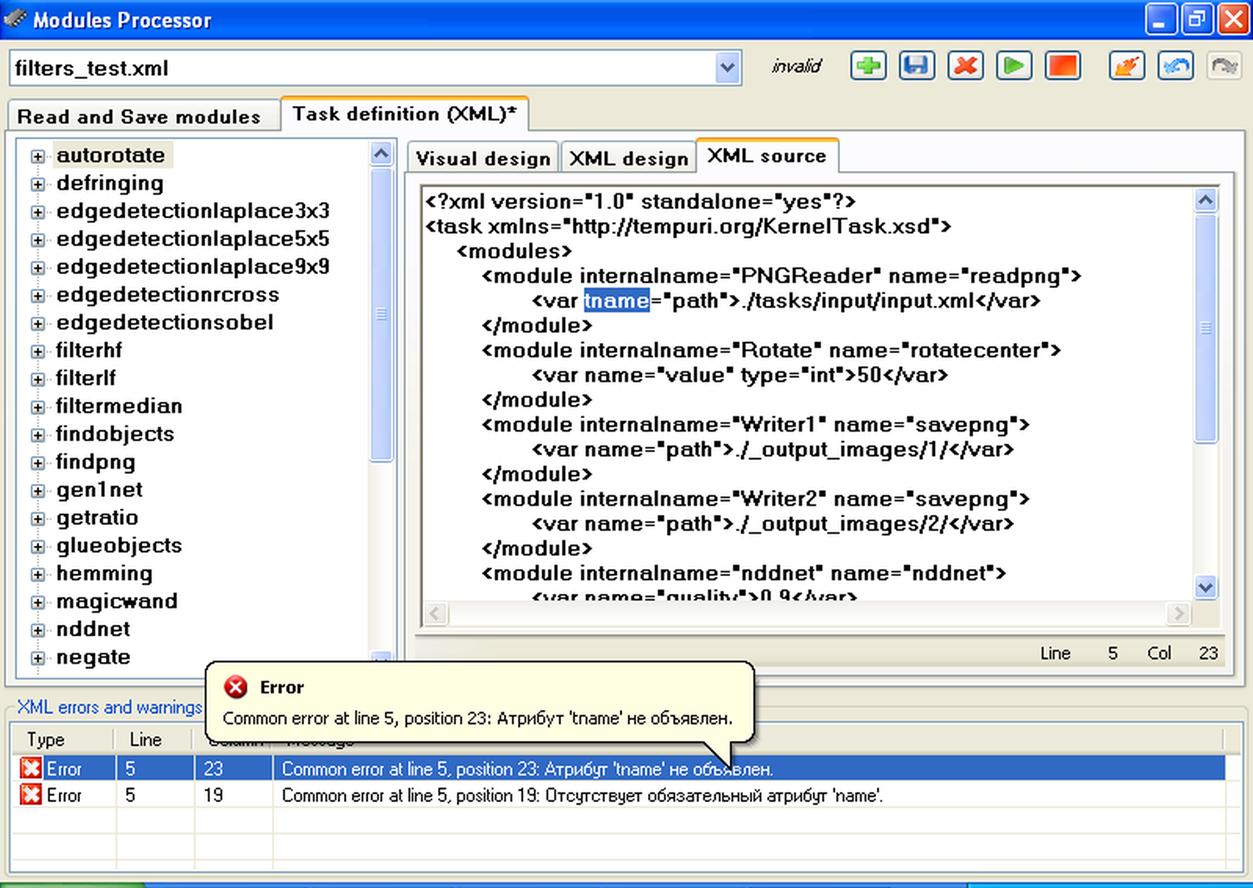
Task: Expand the findobjects tree node
Action: pos(38,436)
